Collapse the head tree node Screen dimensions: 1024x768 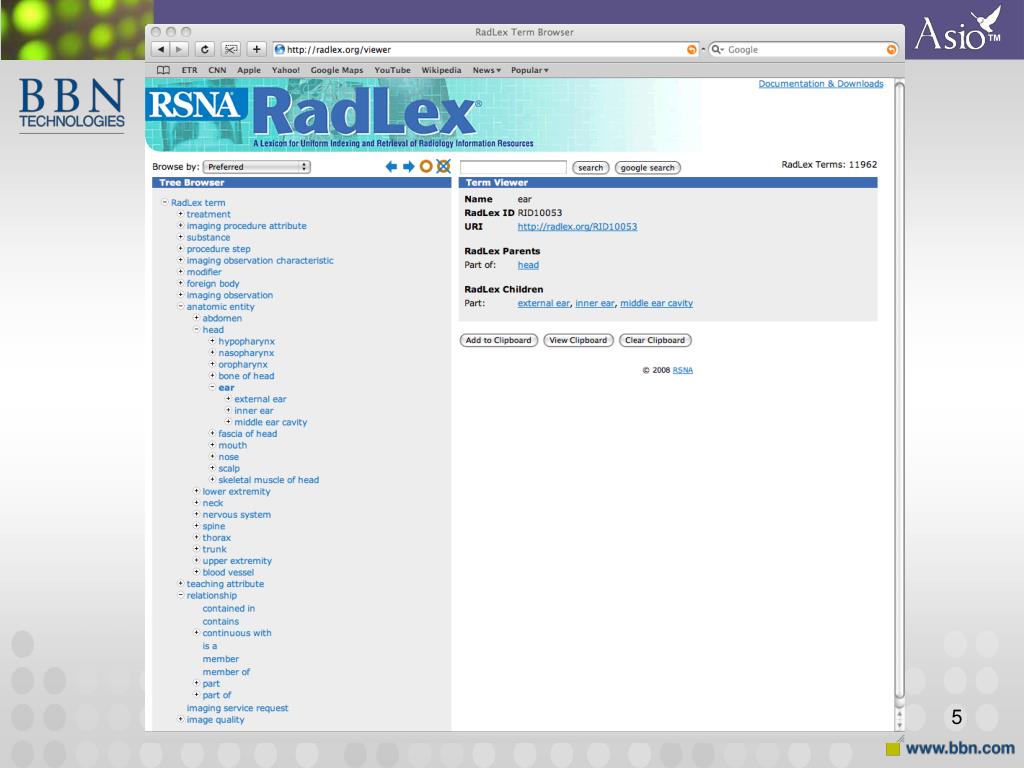[197, 330]
